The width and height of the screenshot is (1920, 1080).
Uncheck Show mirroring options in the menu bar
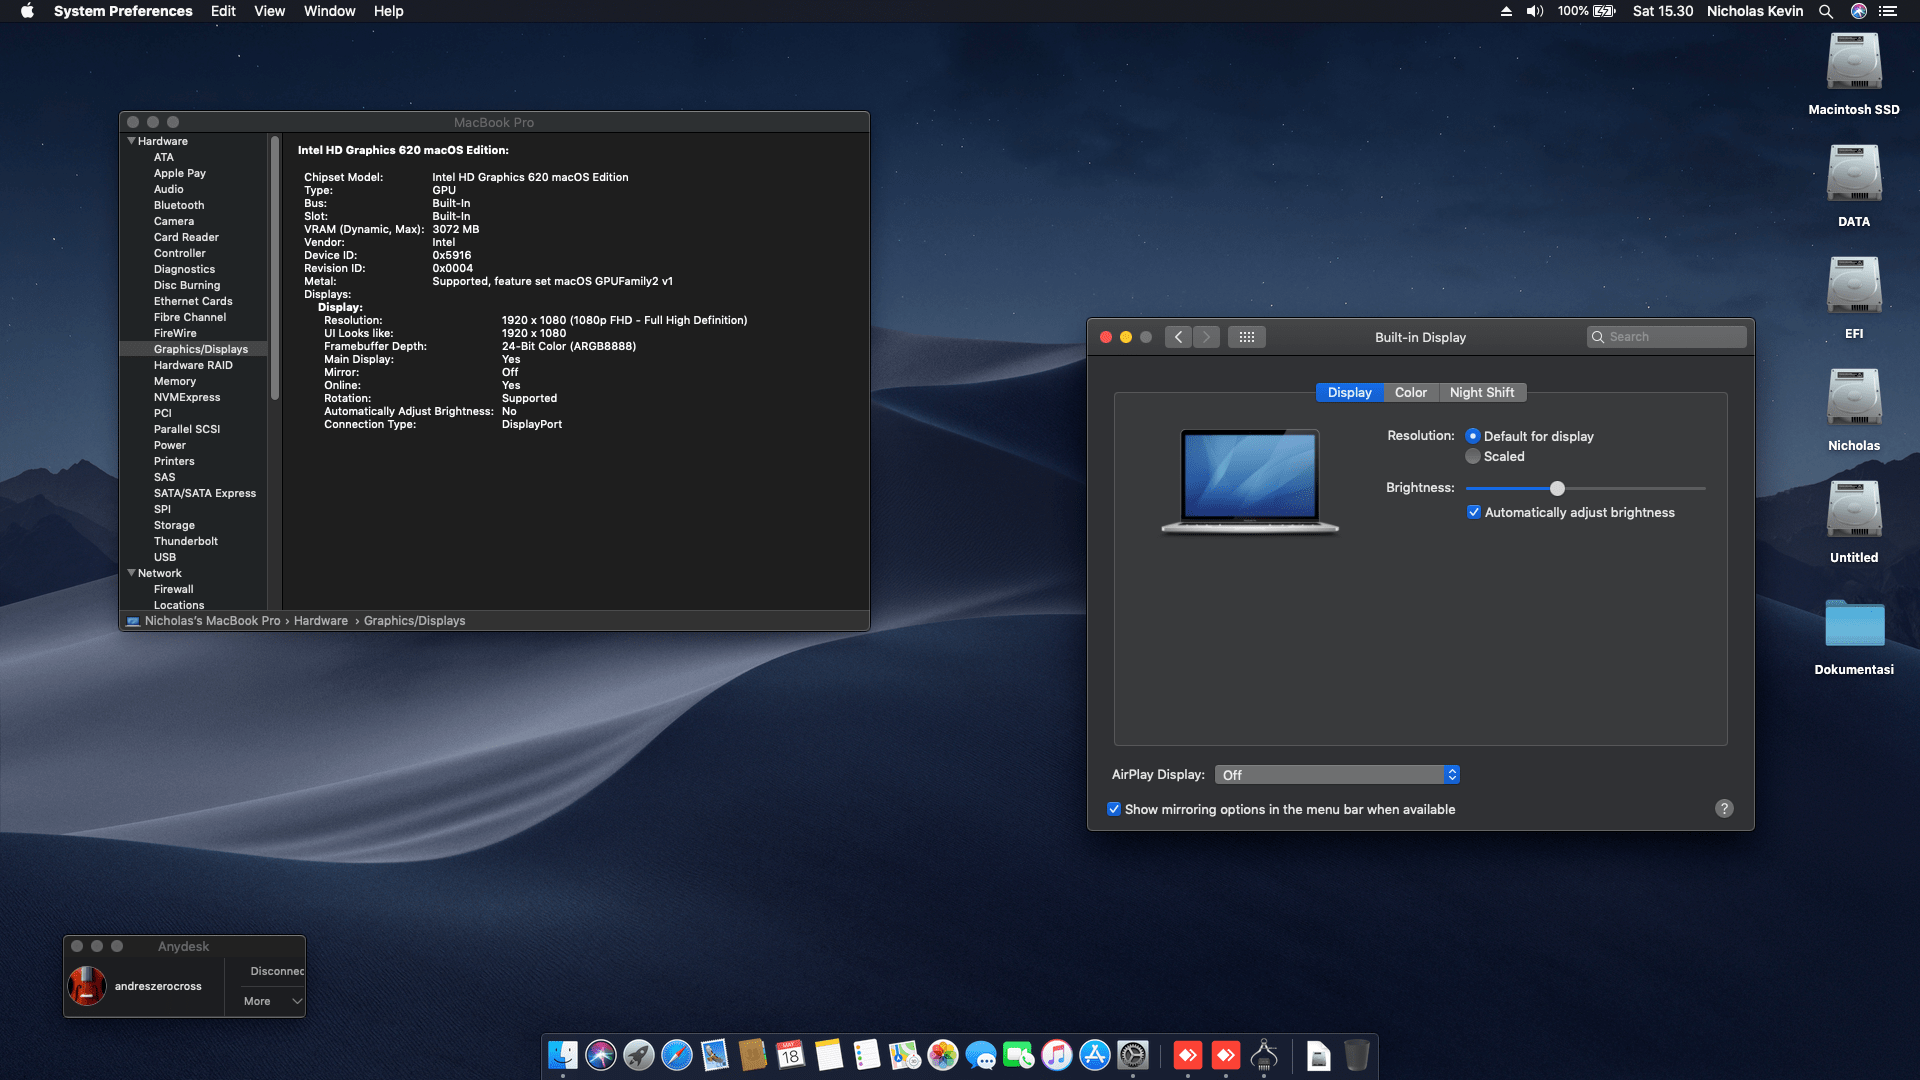pyautogui.click(x=1114, y=809)
